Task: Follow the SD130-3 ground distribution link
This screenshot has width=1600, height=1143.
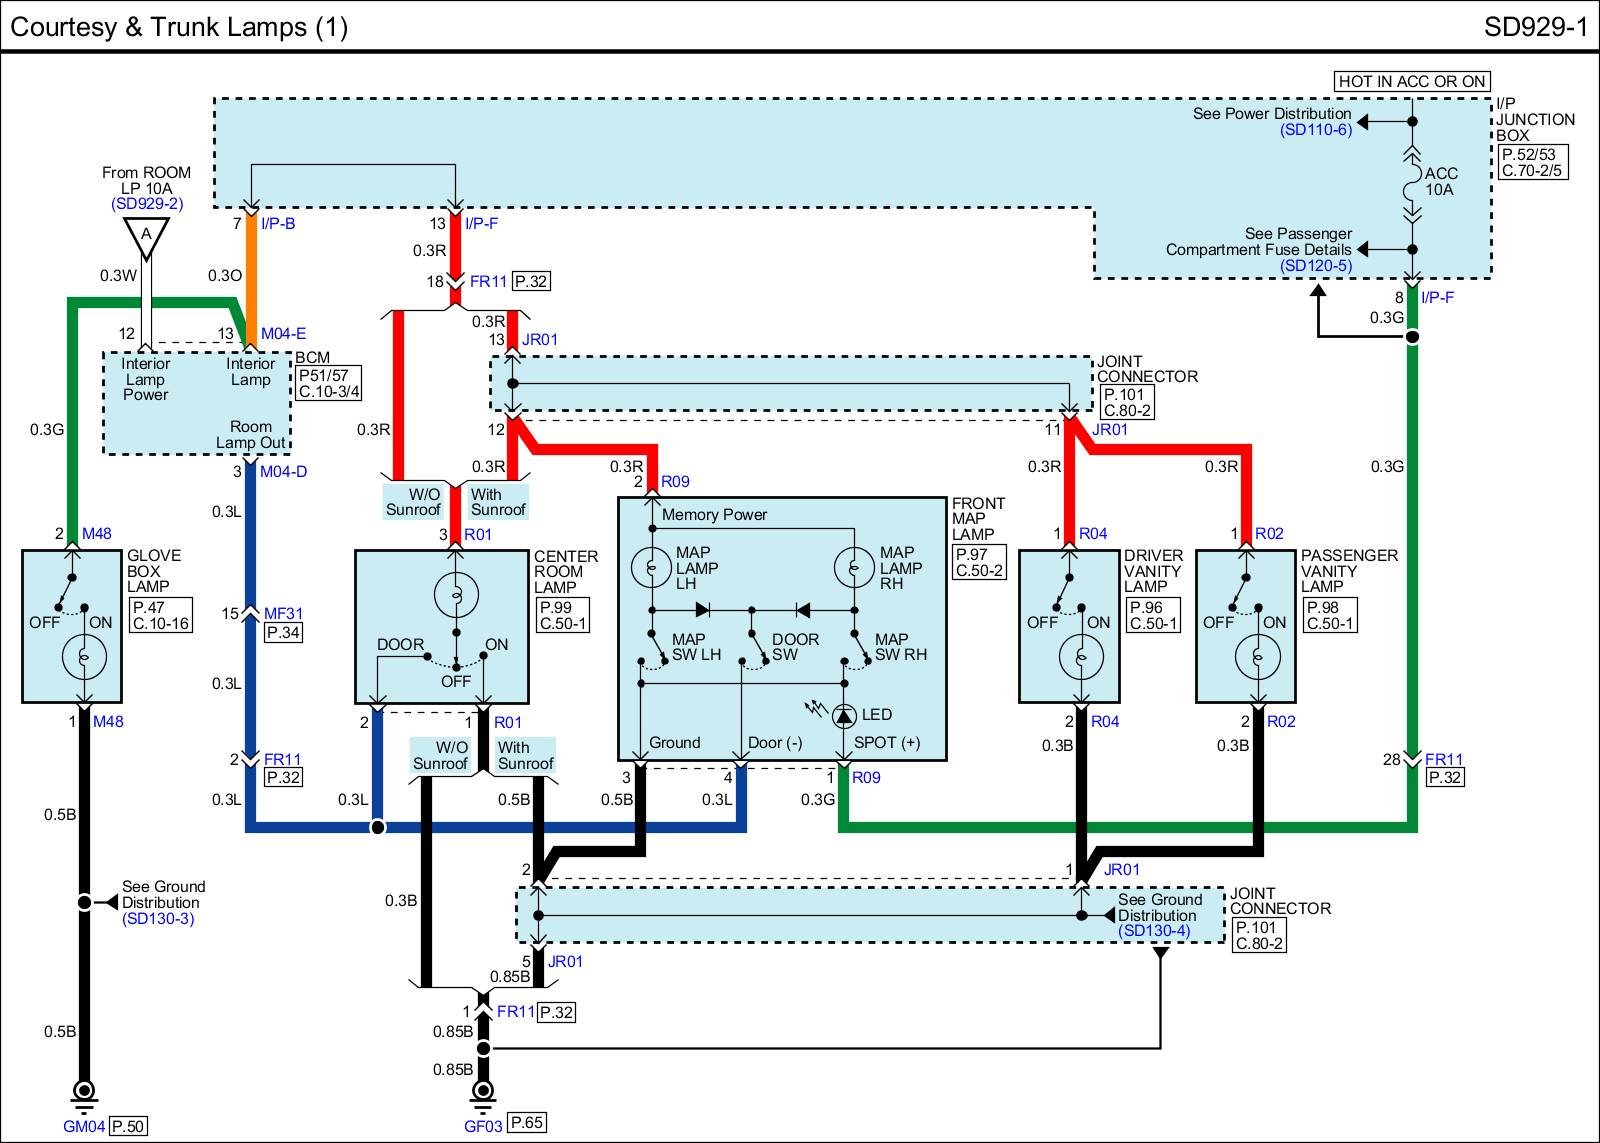Action: [x=158, y=918]
